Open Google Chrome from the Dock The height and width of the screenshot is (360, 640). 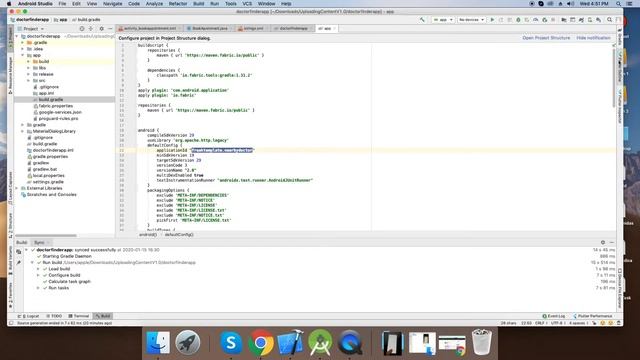pos(260,342)
